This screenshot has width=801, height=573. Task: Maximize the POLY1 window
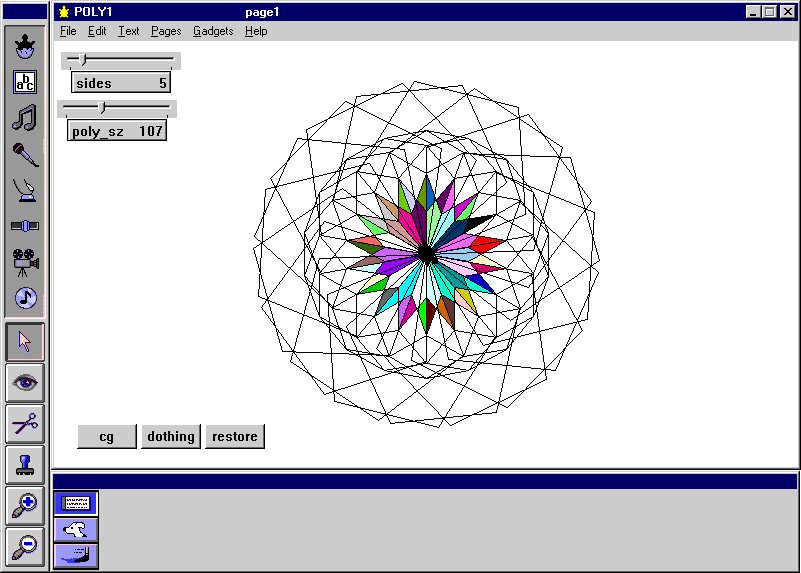point(770,12)
